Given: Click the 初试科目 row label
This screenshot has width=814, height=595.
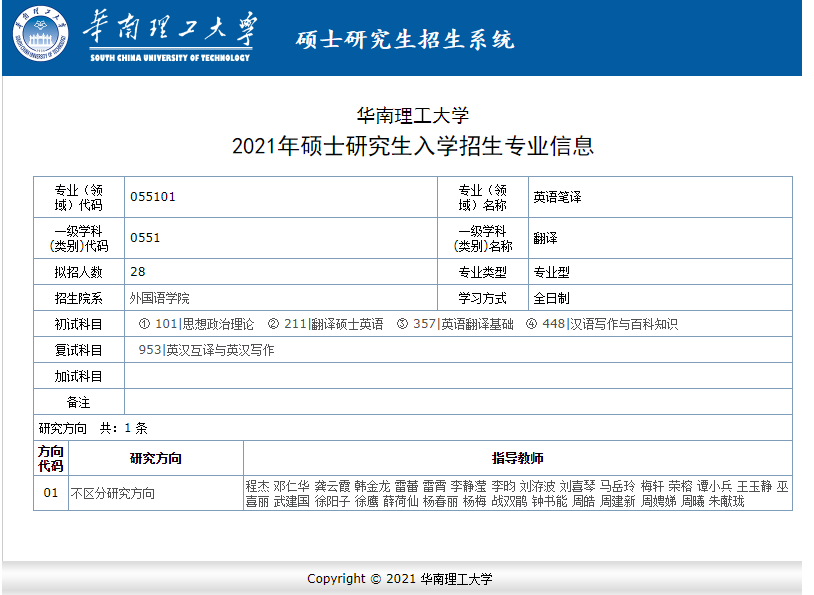Looking at the screenshot, I should coord(78,324).
